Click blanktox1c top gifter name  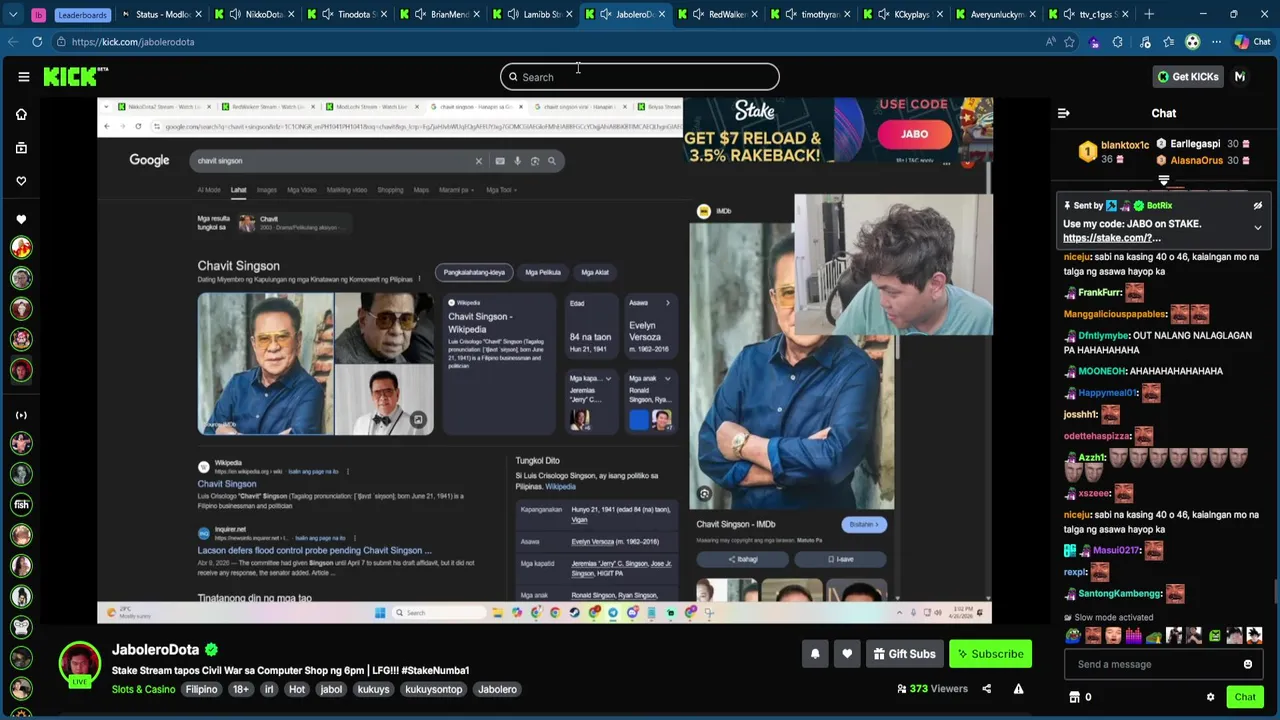click(x=1124, y=145)
